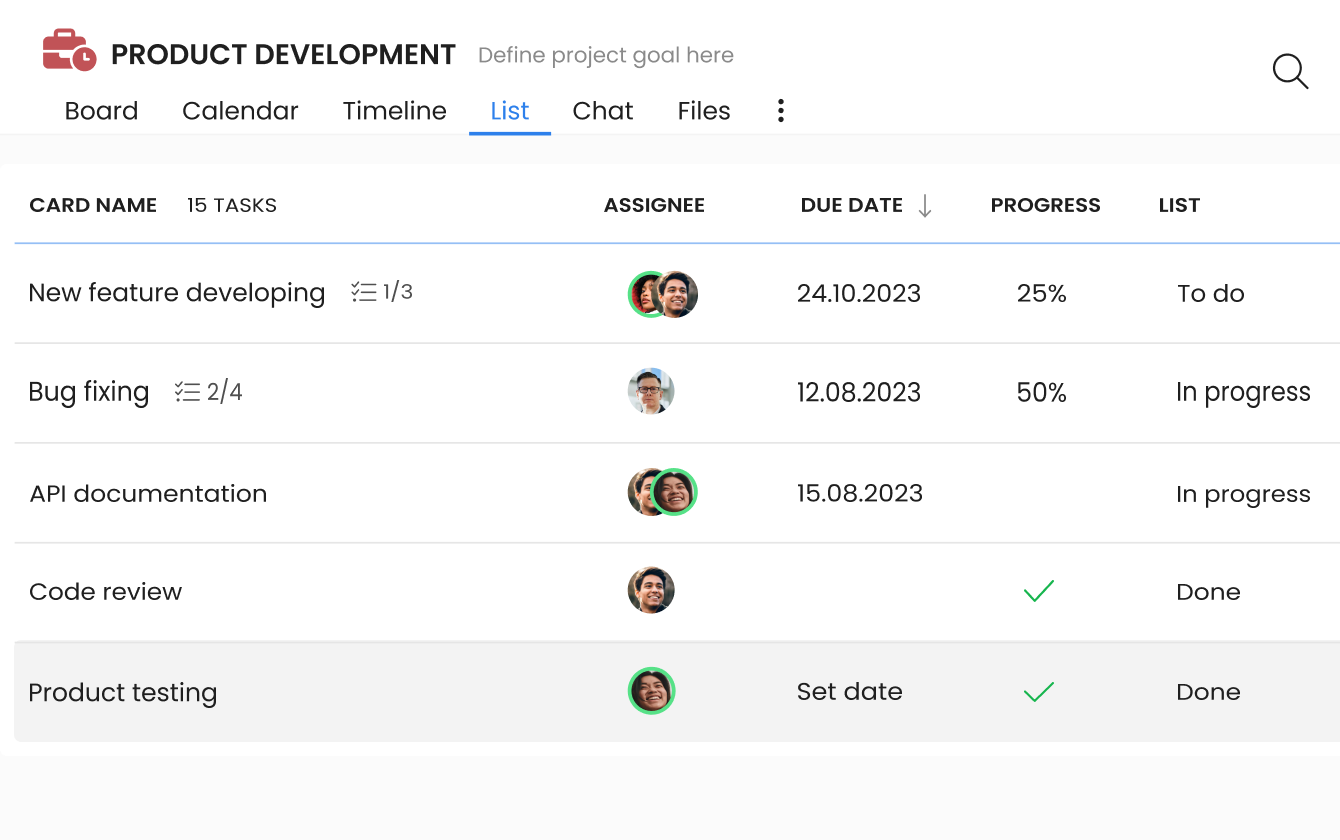Click the ASSIGNEE column header
This screenshot has width=1340, height=840.
[654, 205]
